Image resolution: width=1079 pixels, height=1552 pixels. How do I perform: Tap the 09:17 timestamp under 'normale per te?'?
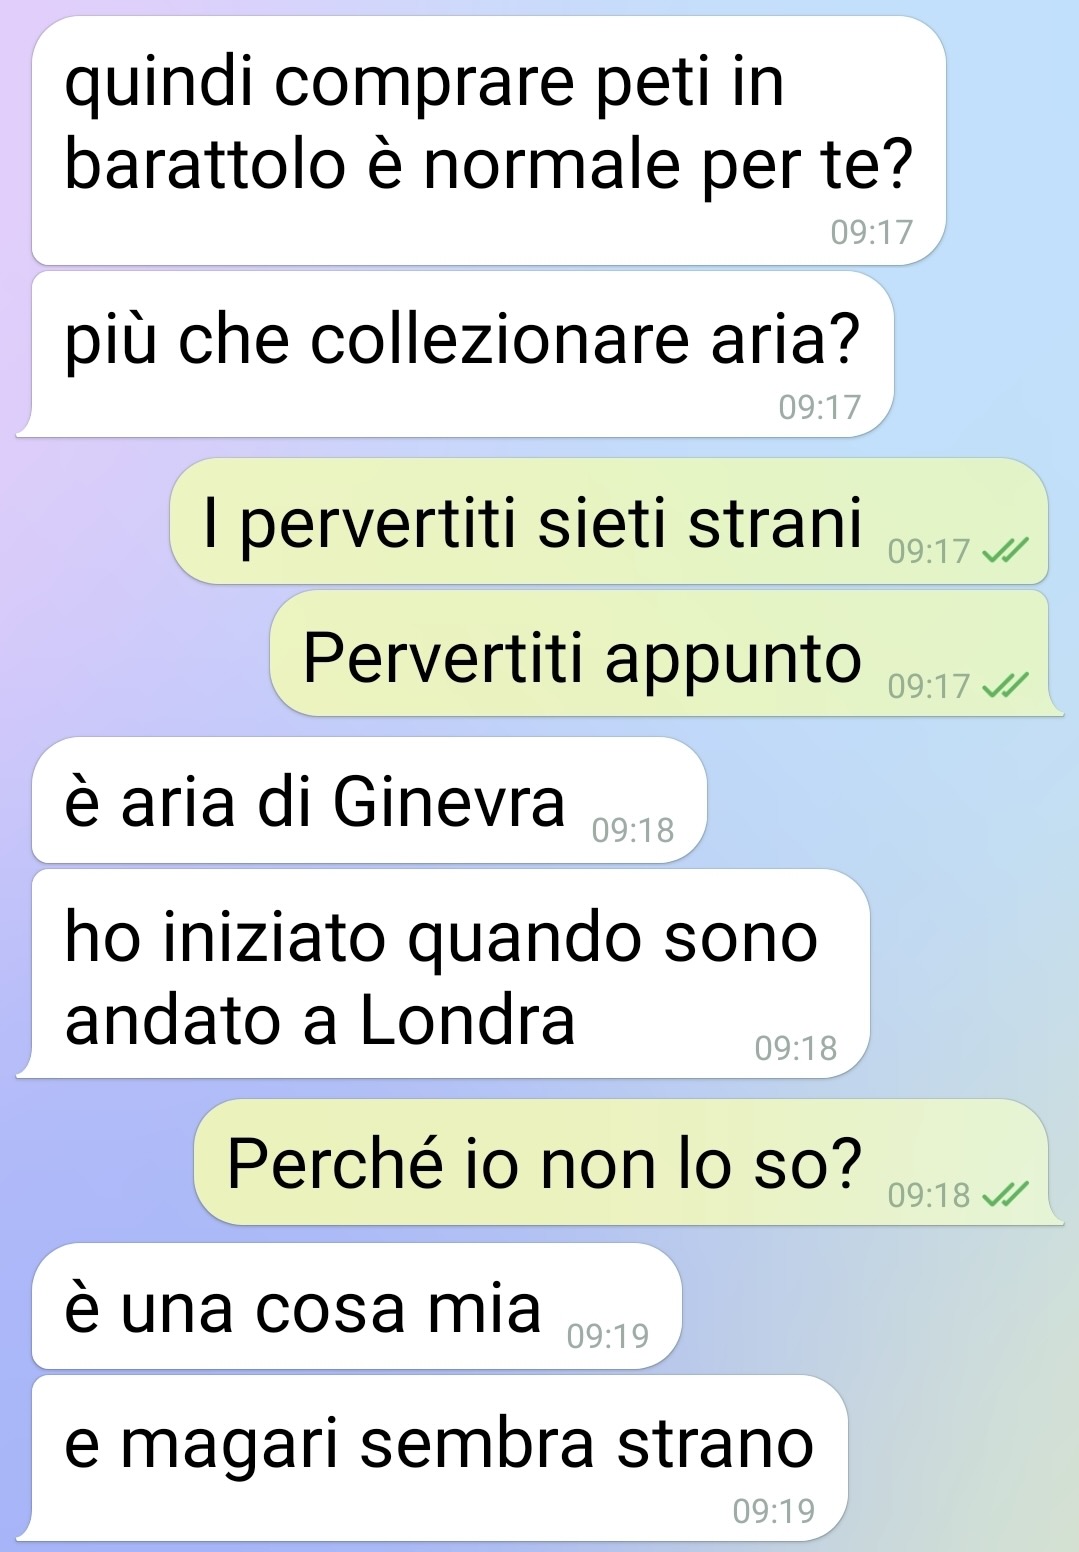pos(872,232)
